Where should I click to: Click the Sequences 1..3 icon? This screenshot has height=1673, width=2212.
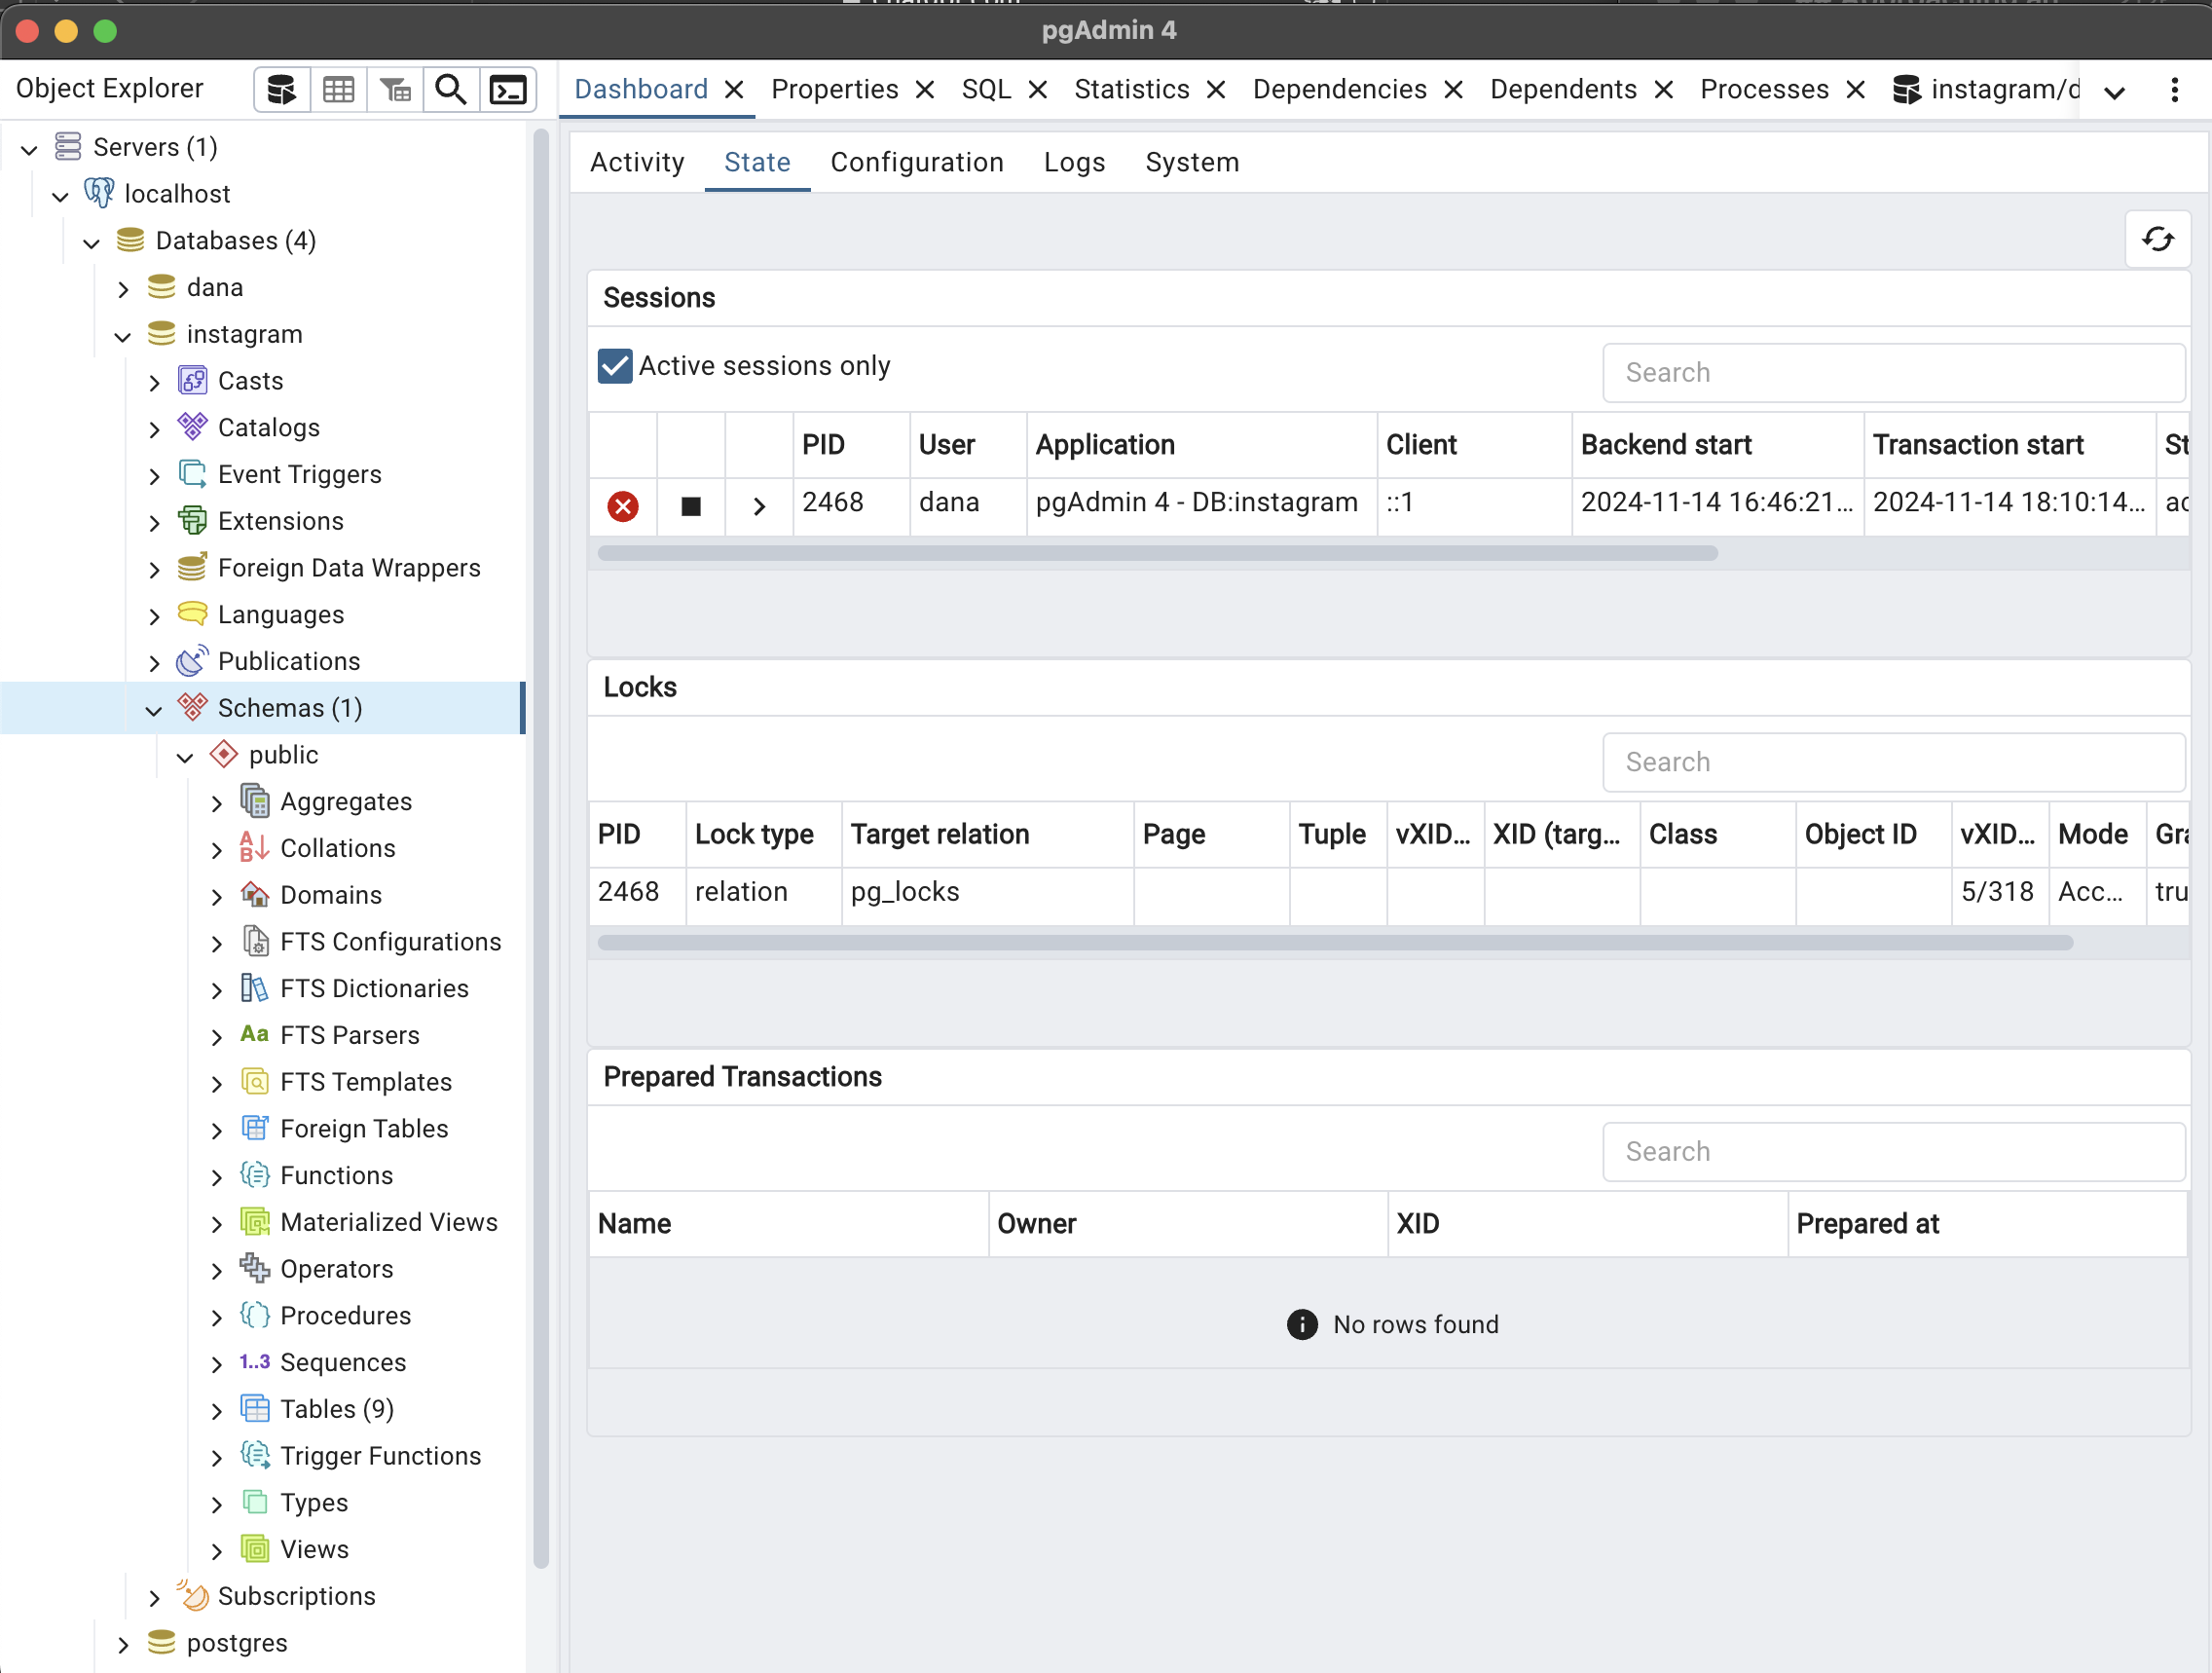[254, 1362]
